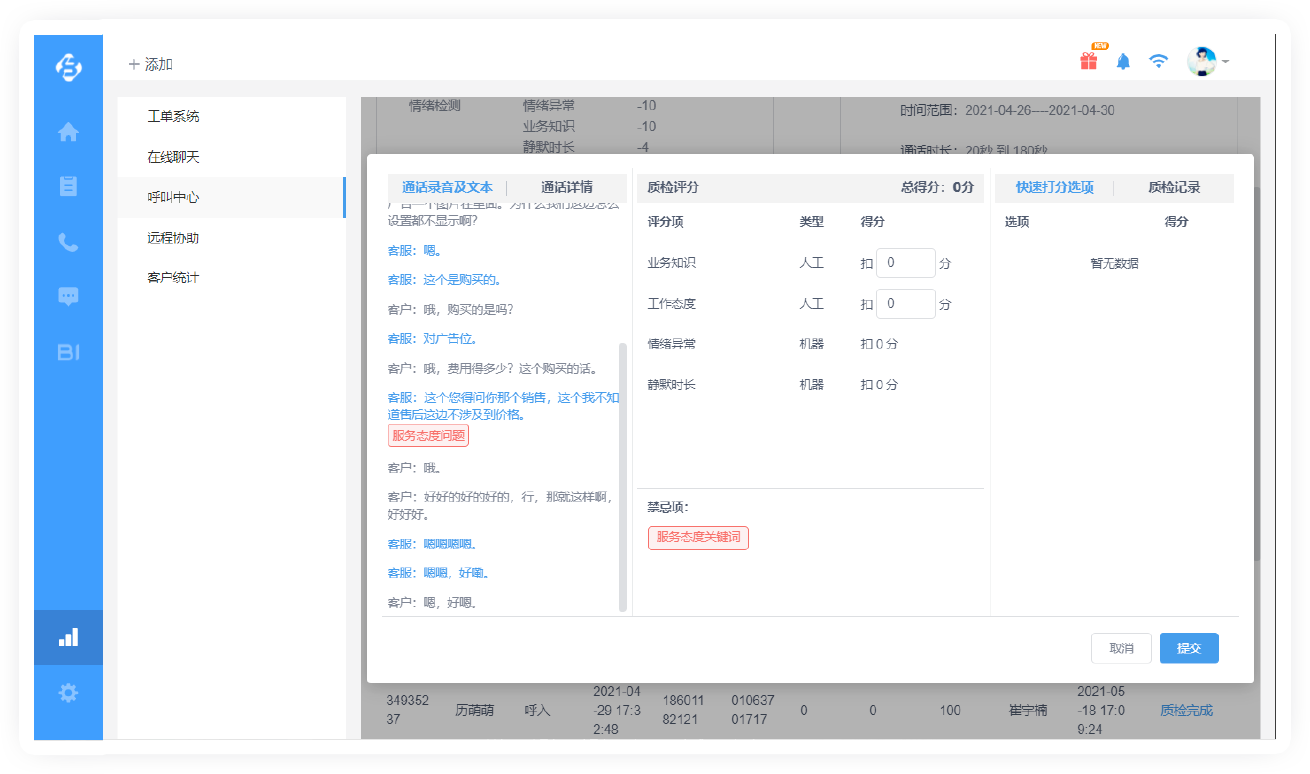1310x774 pixels.
Task: Switch to the 通话详情 tab
Action: click(x=566, y=187)
